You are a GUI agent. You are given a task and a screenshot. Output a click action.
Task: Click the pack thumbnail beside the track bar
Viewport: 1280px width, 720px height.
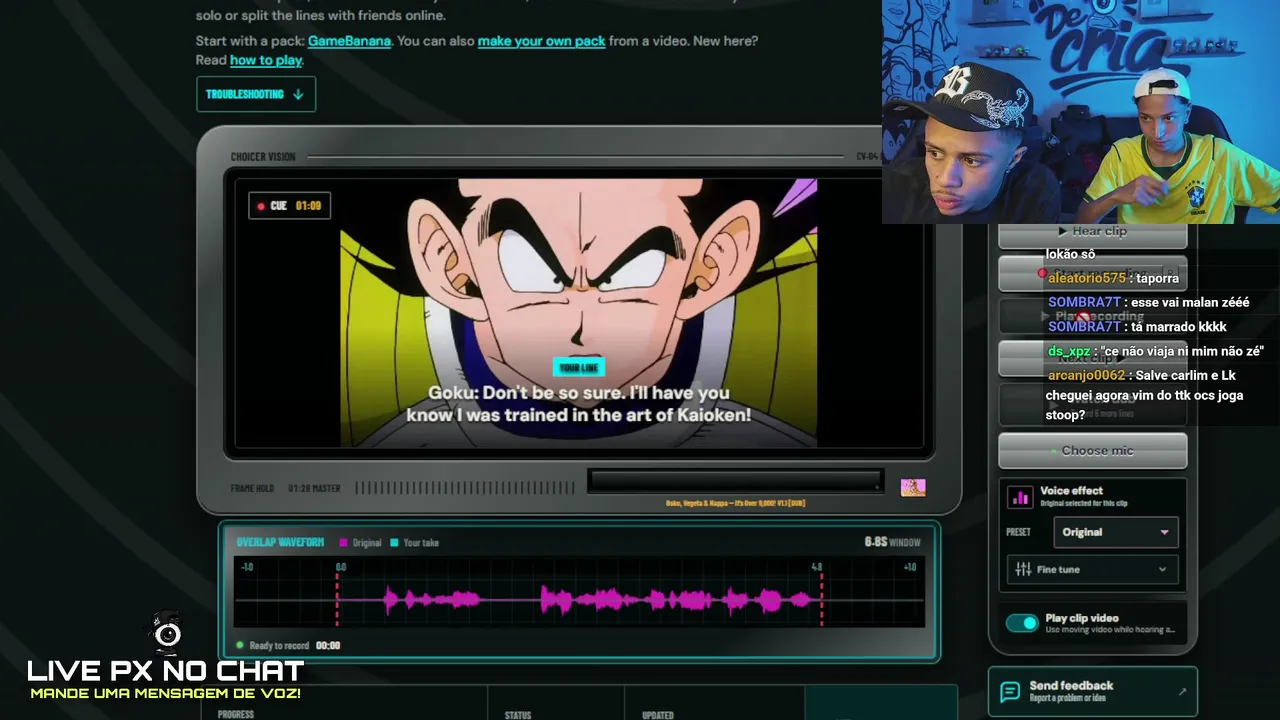[x=913, y=487]
